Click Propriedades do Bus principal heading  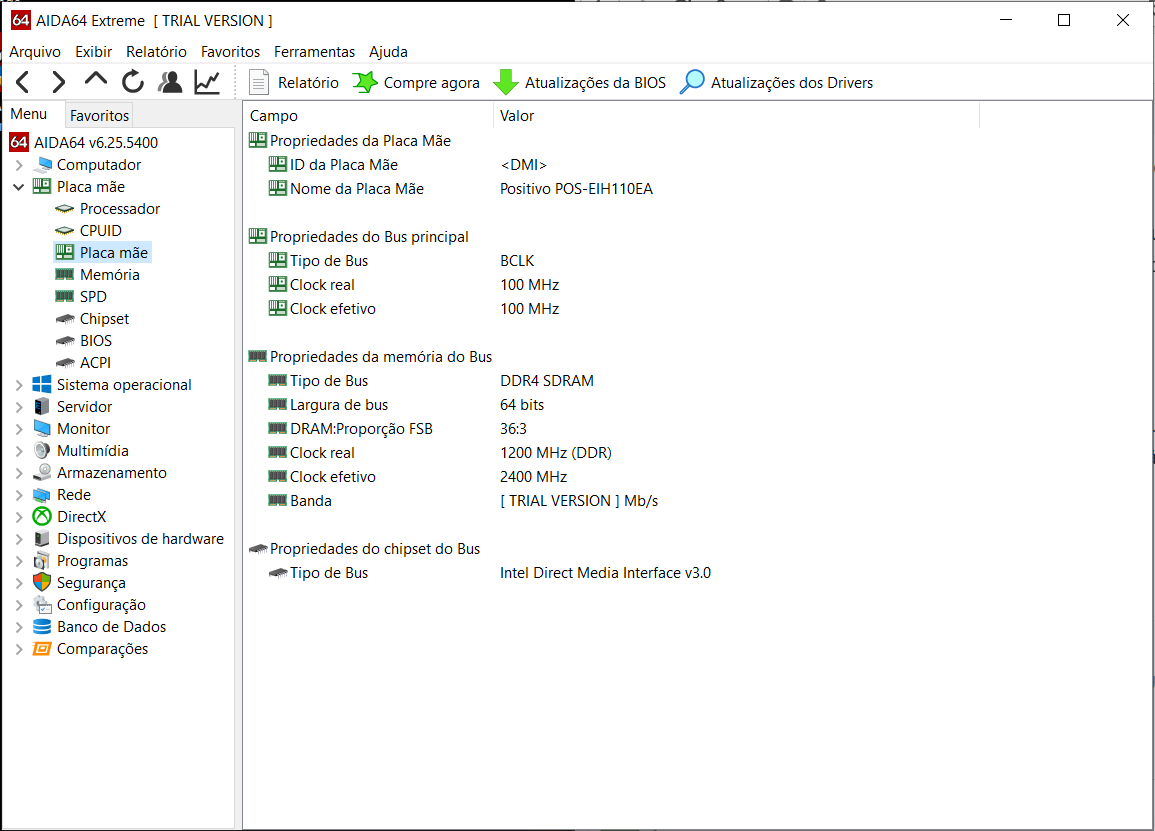(x=369, y=236)
